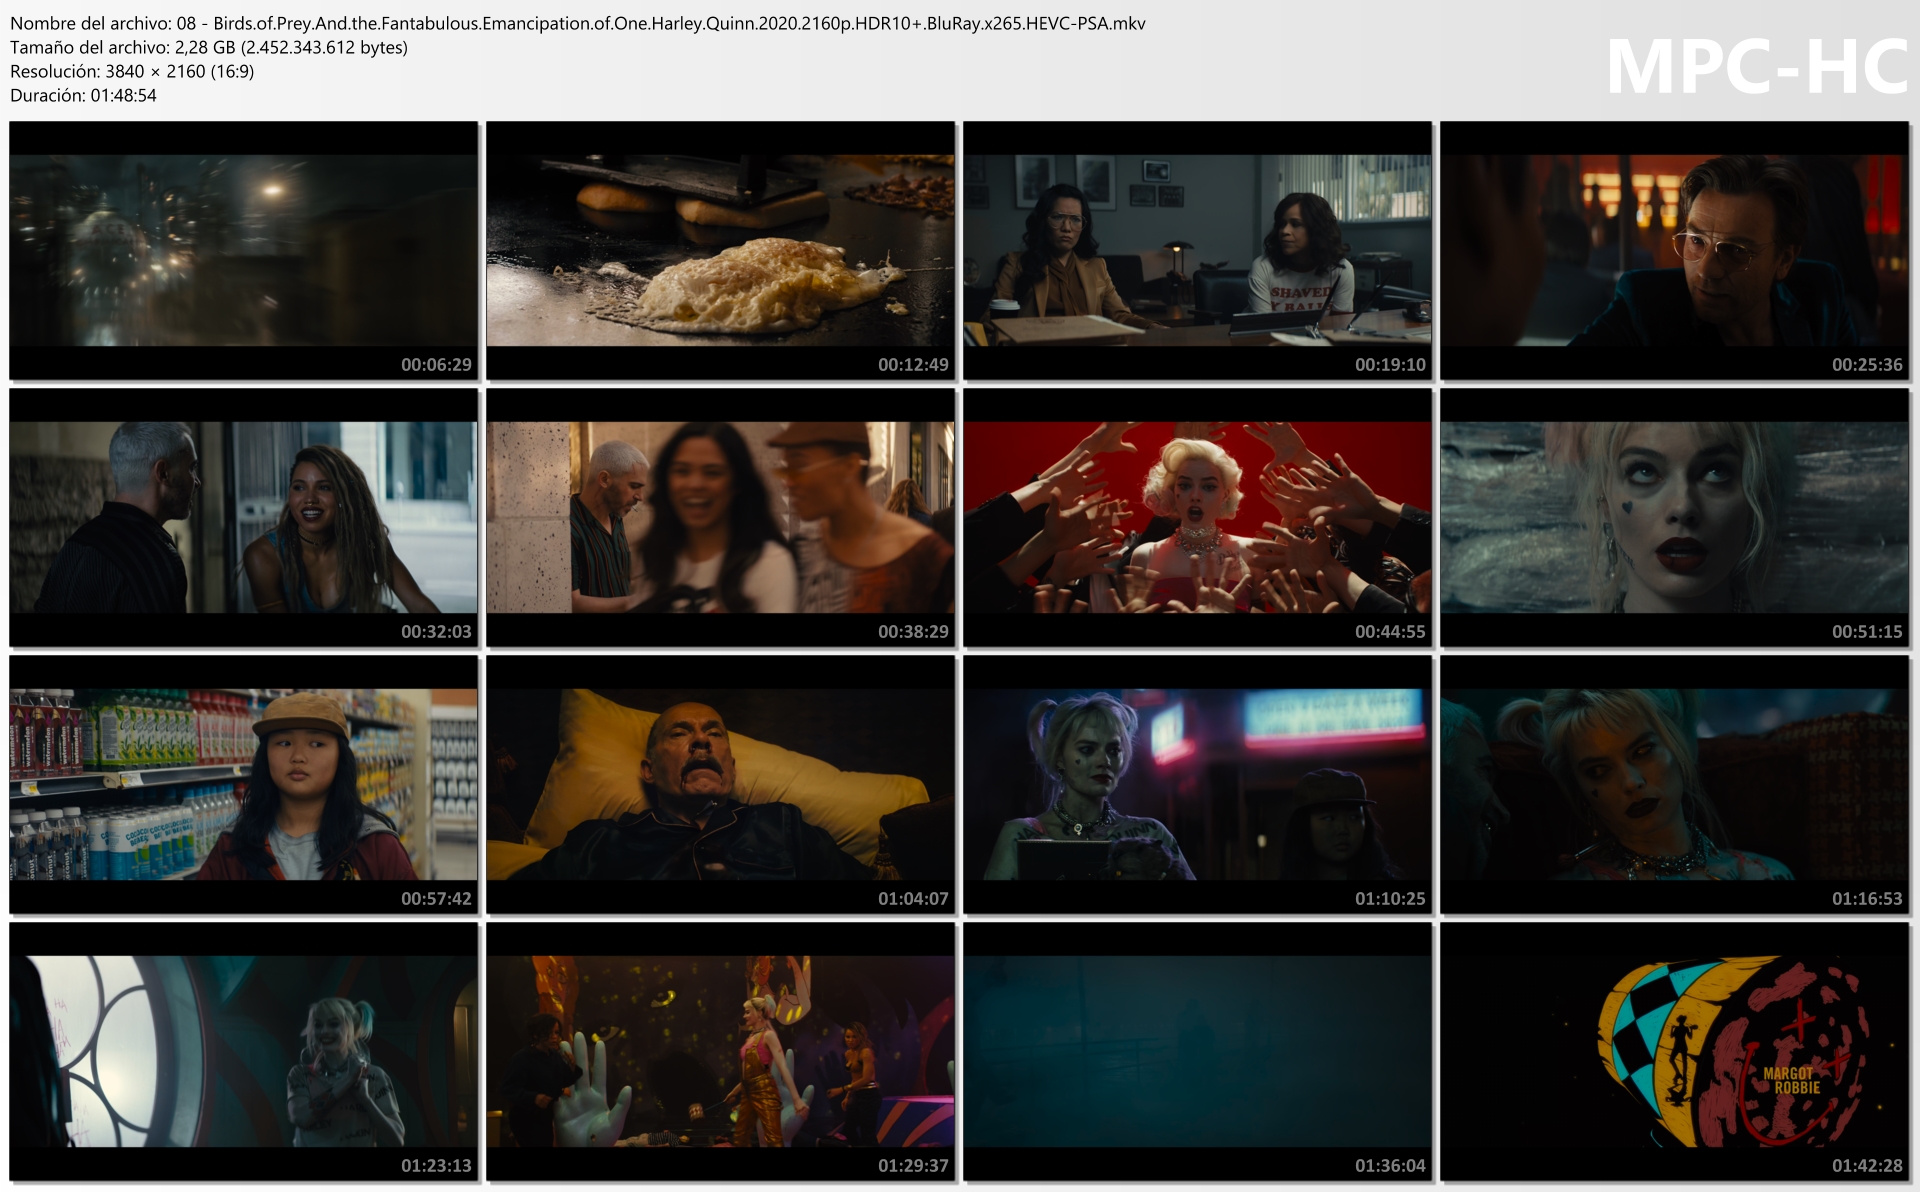
Task: Click the 01:16:53 timestamp label
Action: click(1867, 899)
